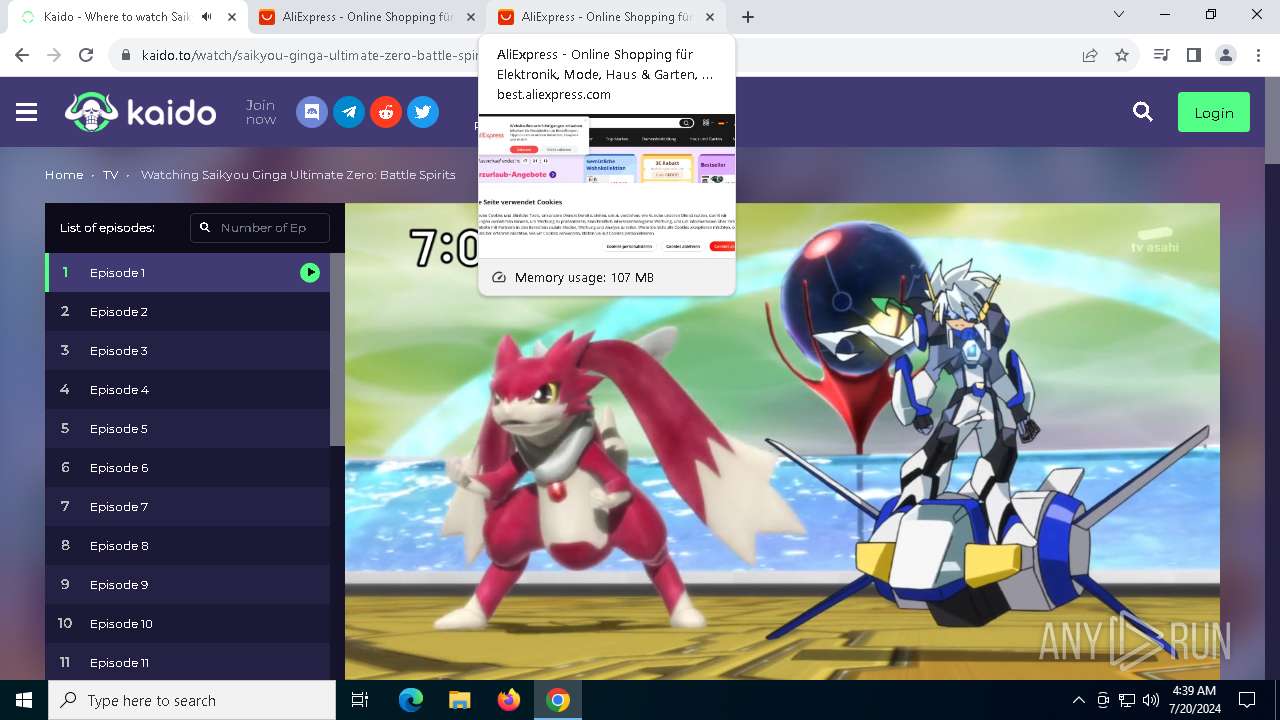
Task: Click the search magnifier icon in the header
Action: 1143,112
